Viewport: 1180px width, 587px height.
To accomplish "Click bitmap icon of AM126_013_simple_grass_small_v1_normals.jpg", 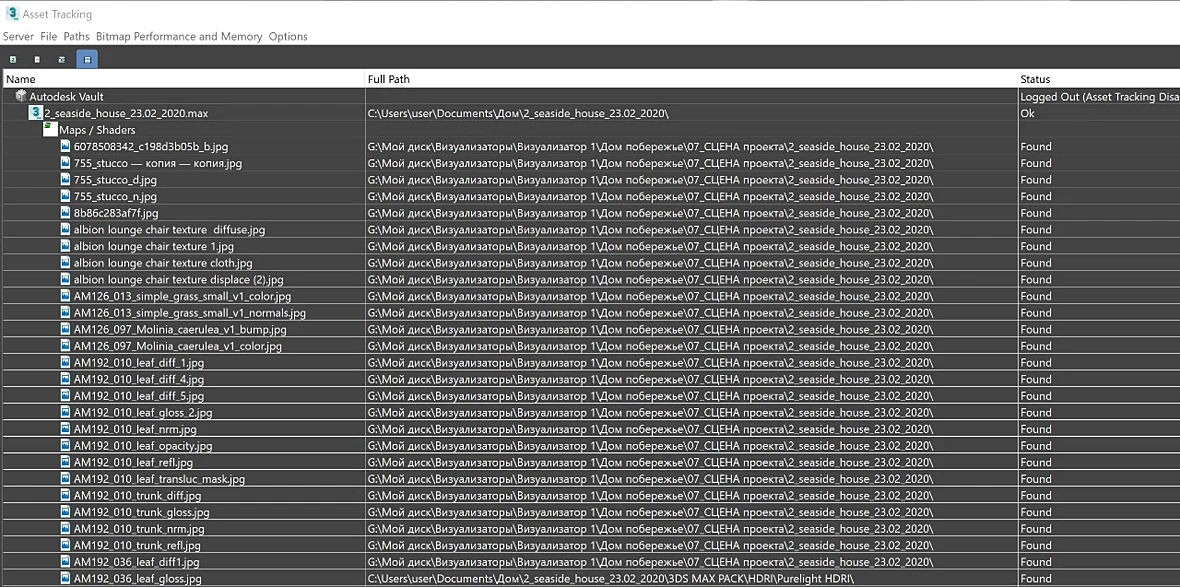I will tap(66, 312).
